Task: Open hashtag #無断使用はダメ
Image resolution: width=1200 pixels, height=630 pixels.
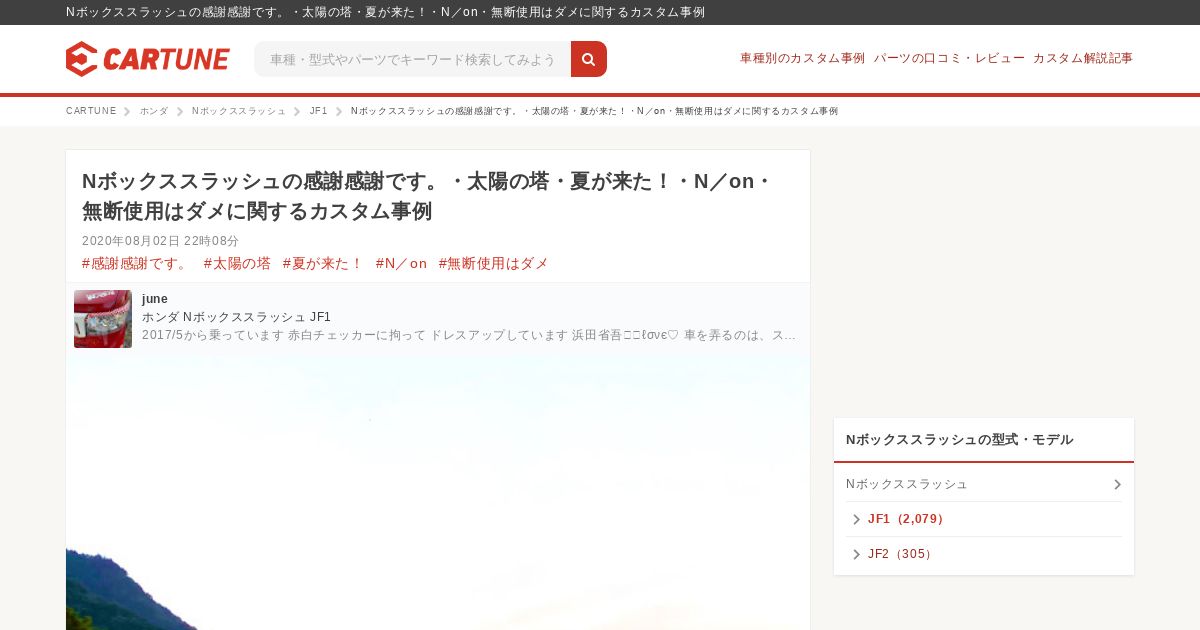Action: point(494,263)
